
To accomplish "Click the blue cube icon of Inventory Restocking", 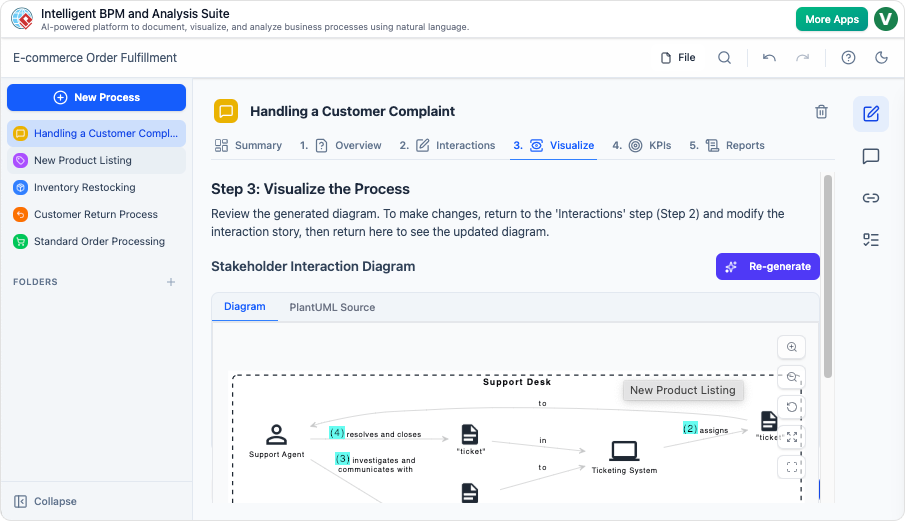I will (20, 188).
